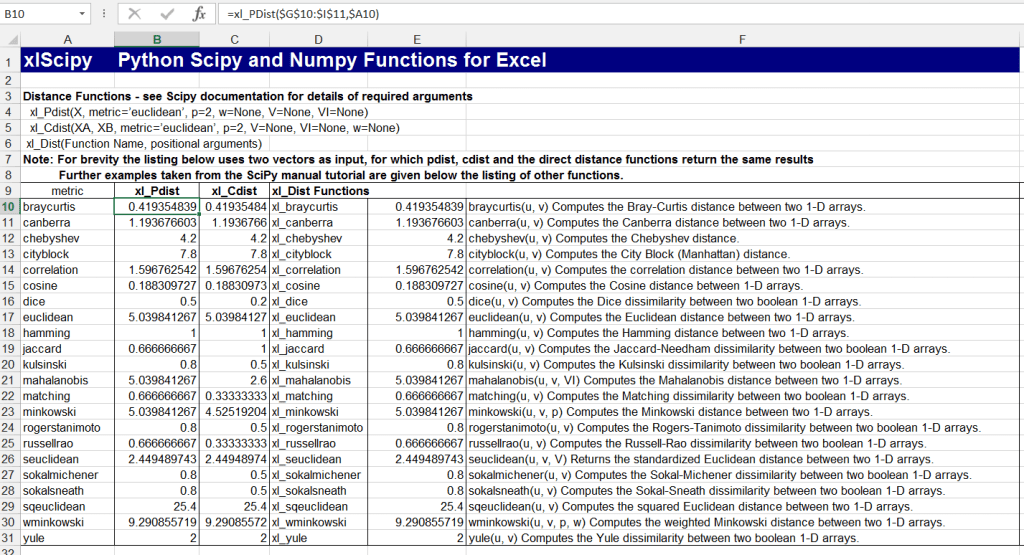Open the Name Box dropdown arrow
Image resolution: width=1024 pixels, height=555 pixels.
(83, 15)
